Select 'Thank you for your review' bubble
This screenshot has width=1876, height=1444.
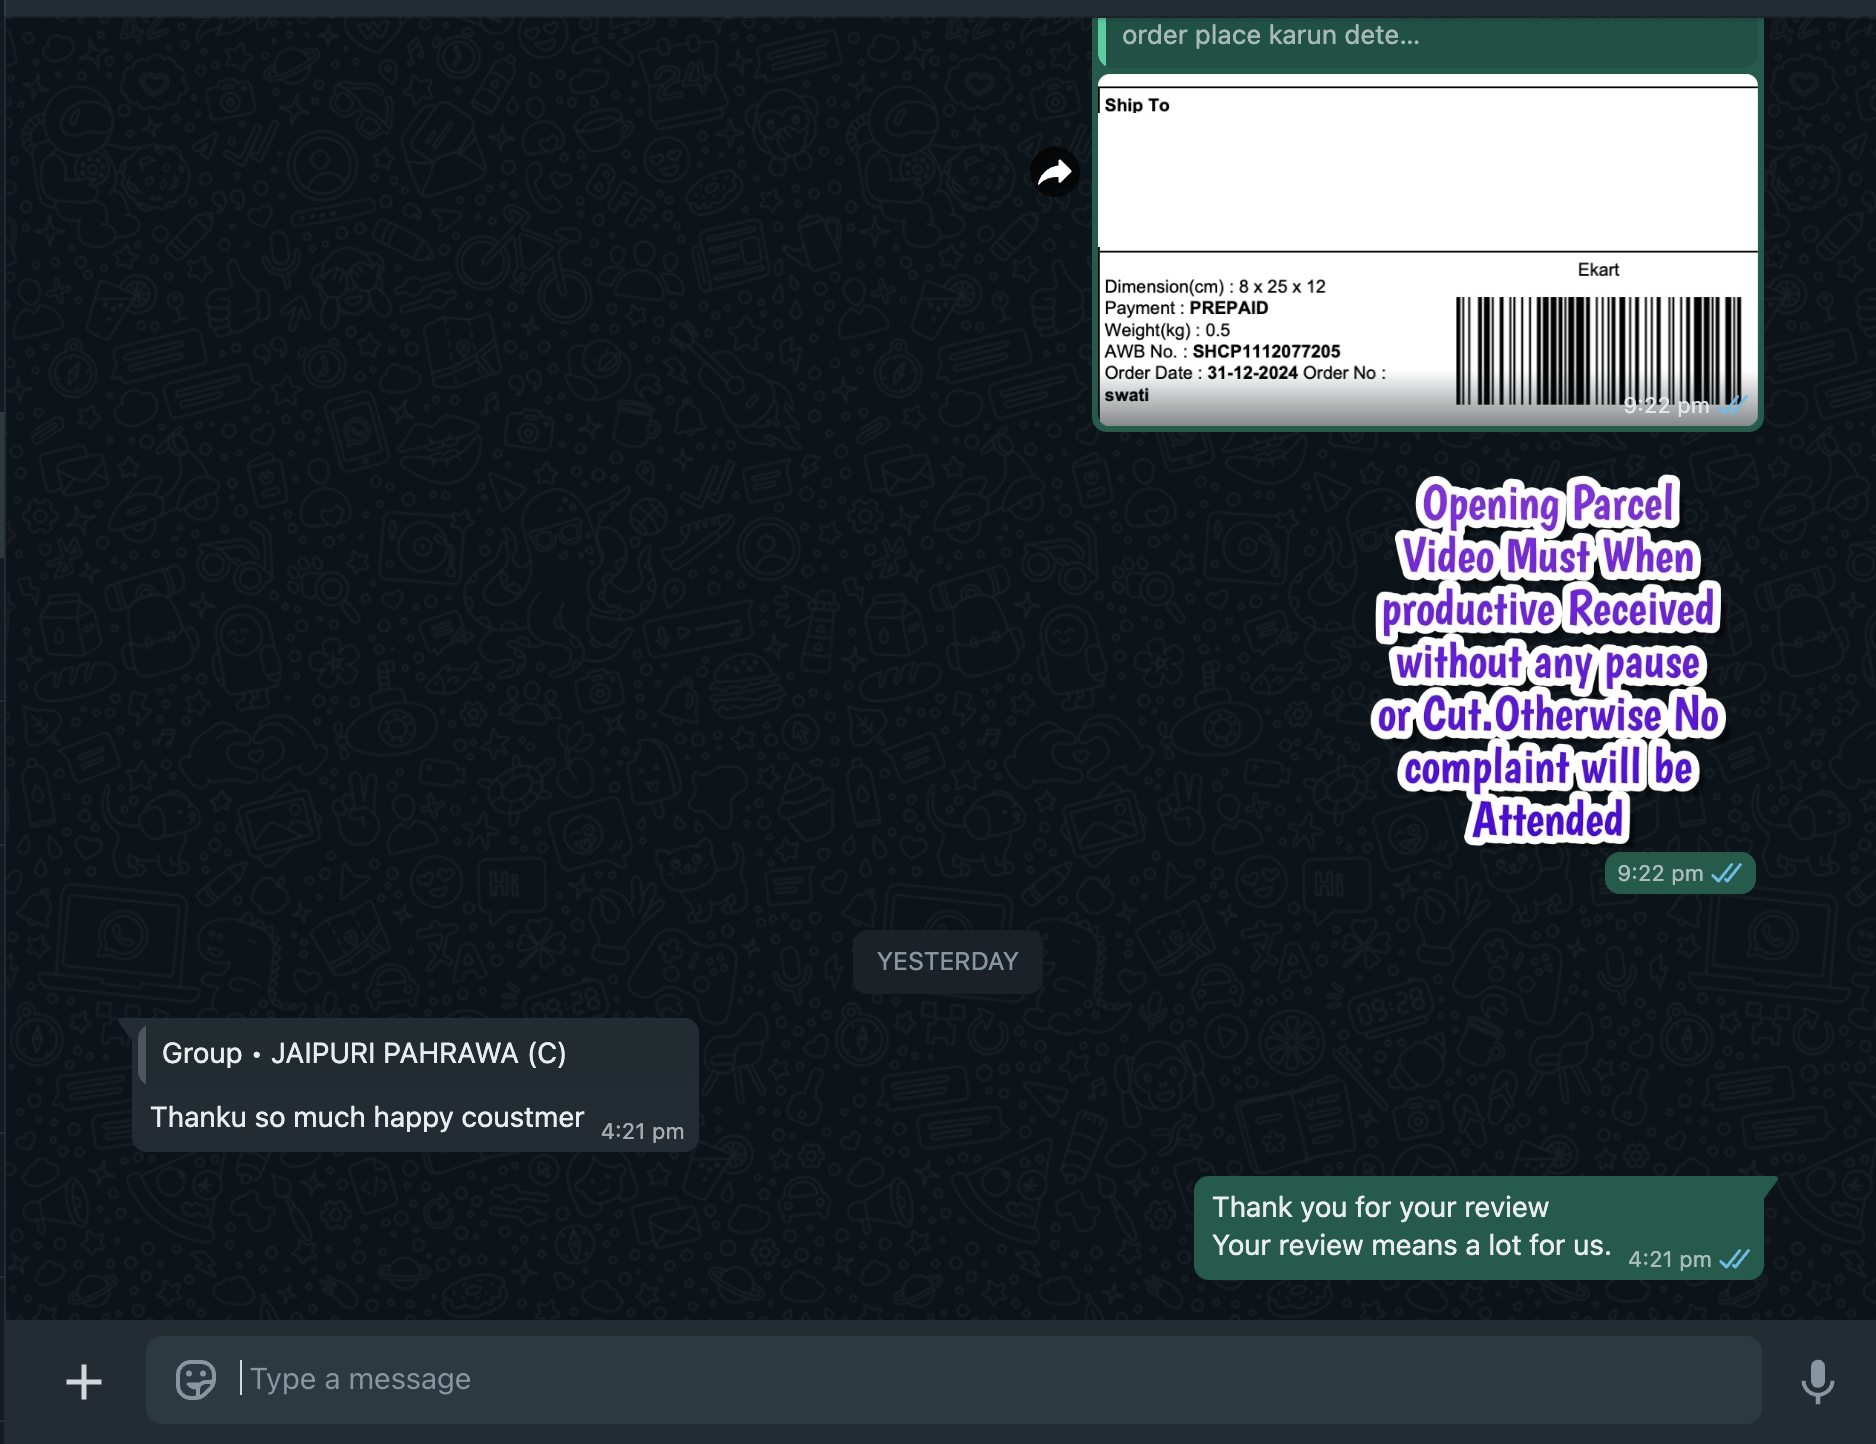[1380, 1208]
